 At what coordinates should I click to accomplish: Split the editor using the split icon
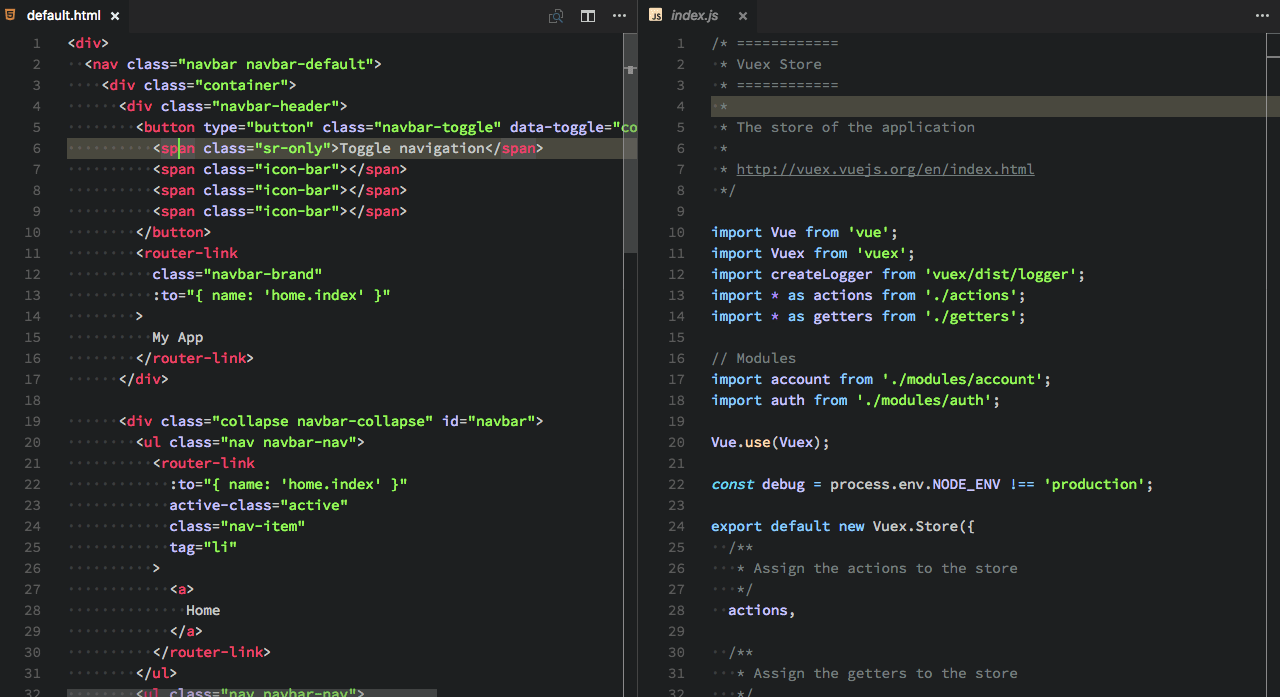[x=587, y=16]
